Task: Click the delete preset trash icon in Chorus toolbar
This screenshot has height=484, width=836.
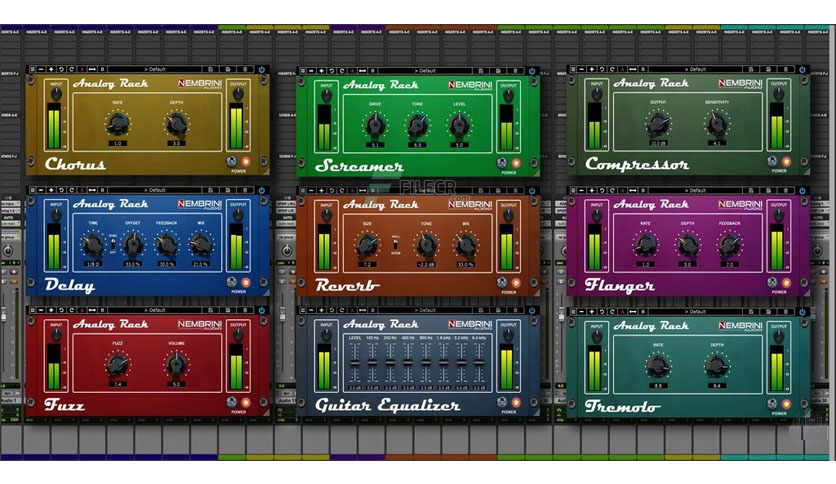Action: pyautogui.click(x=245, y=69)
